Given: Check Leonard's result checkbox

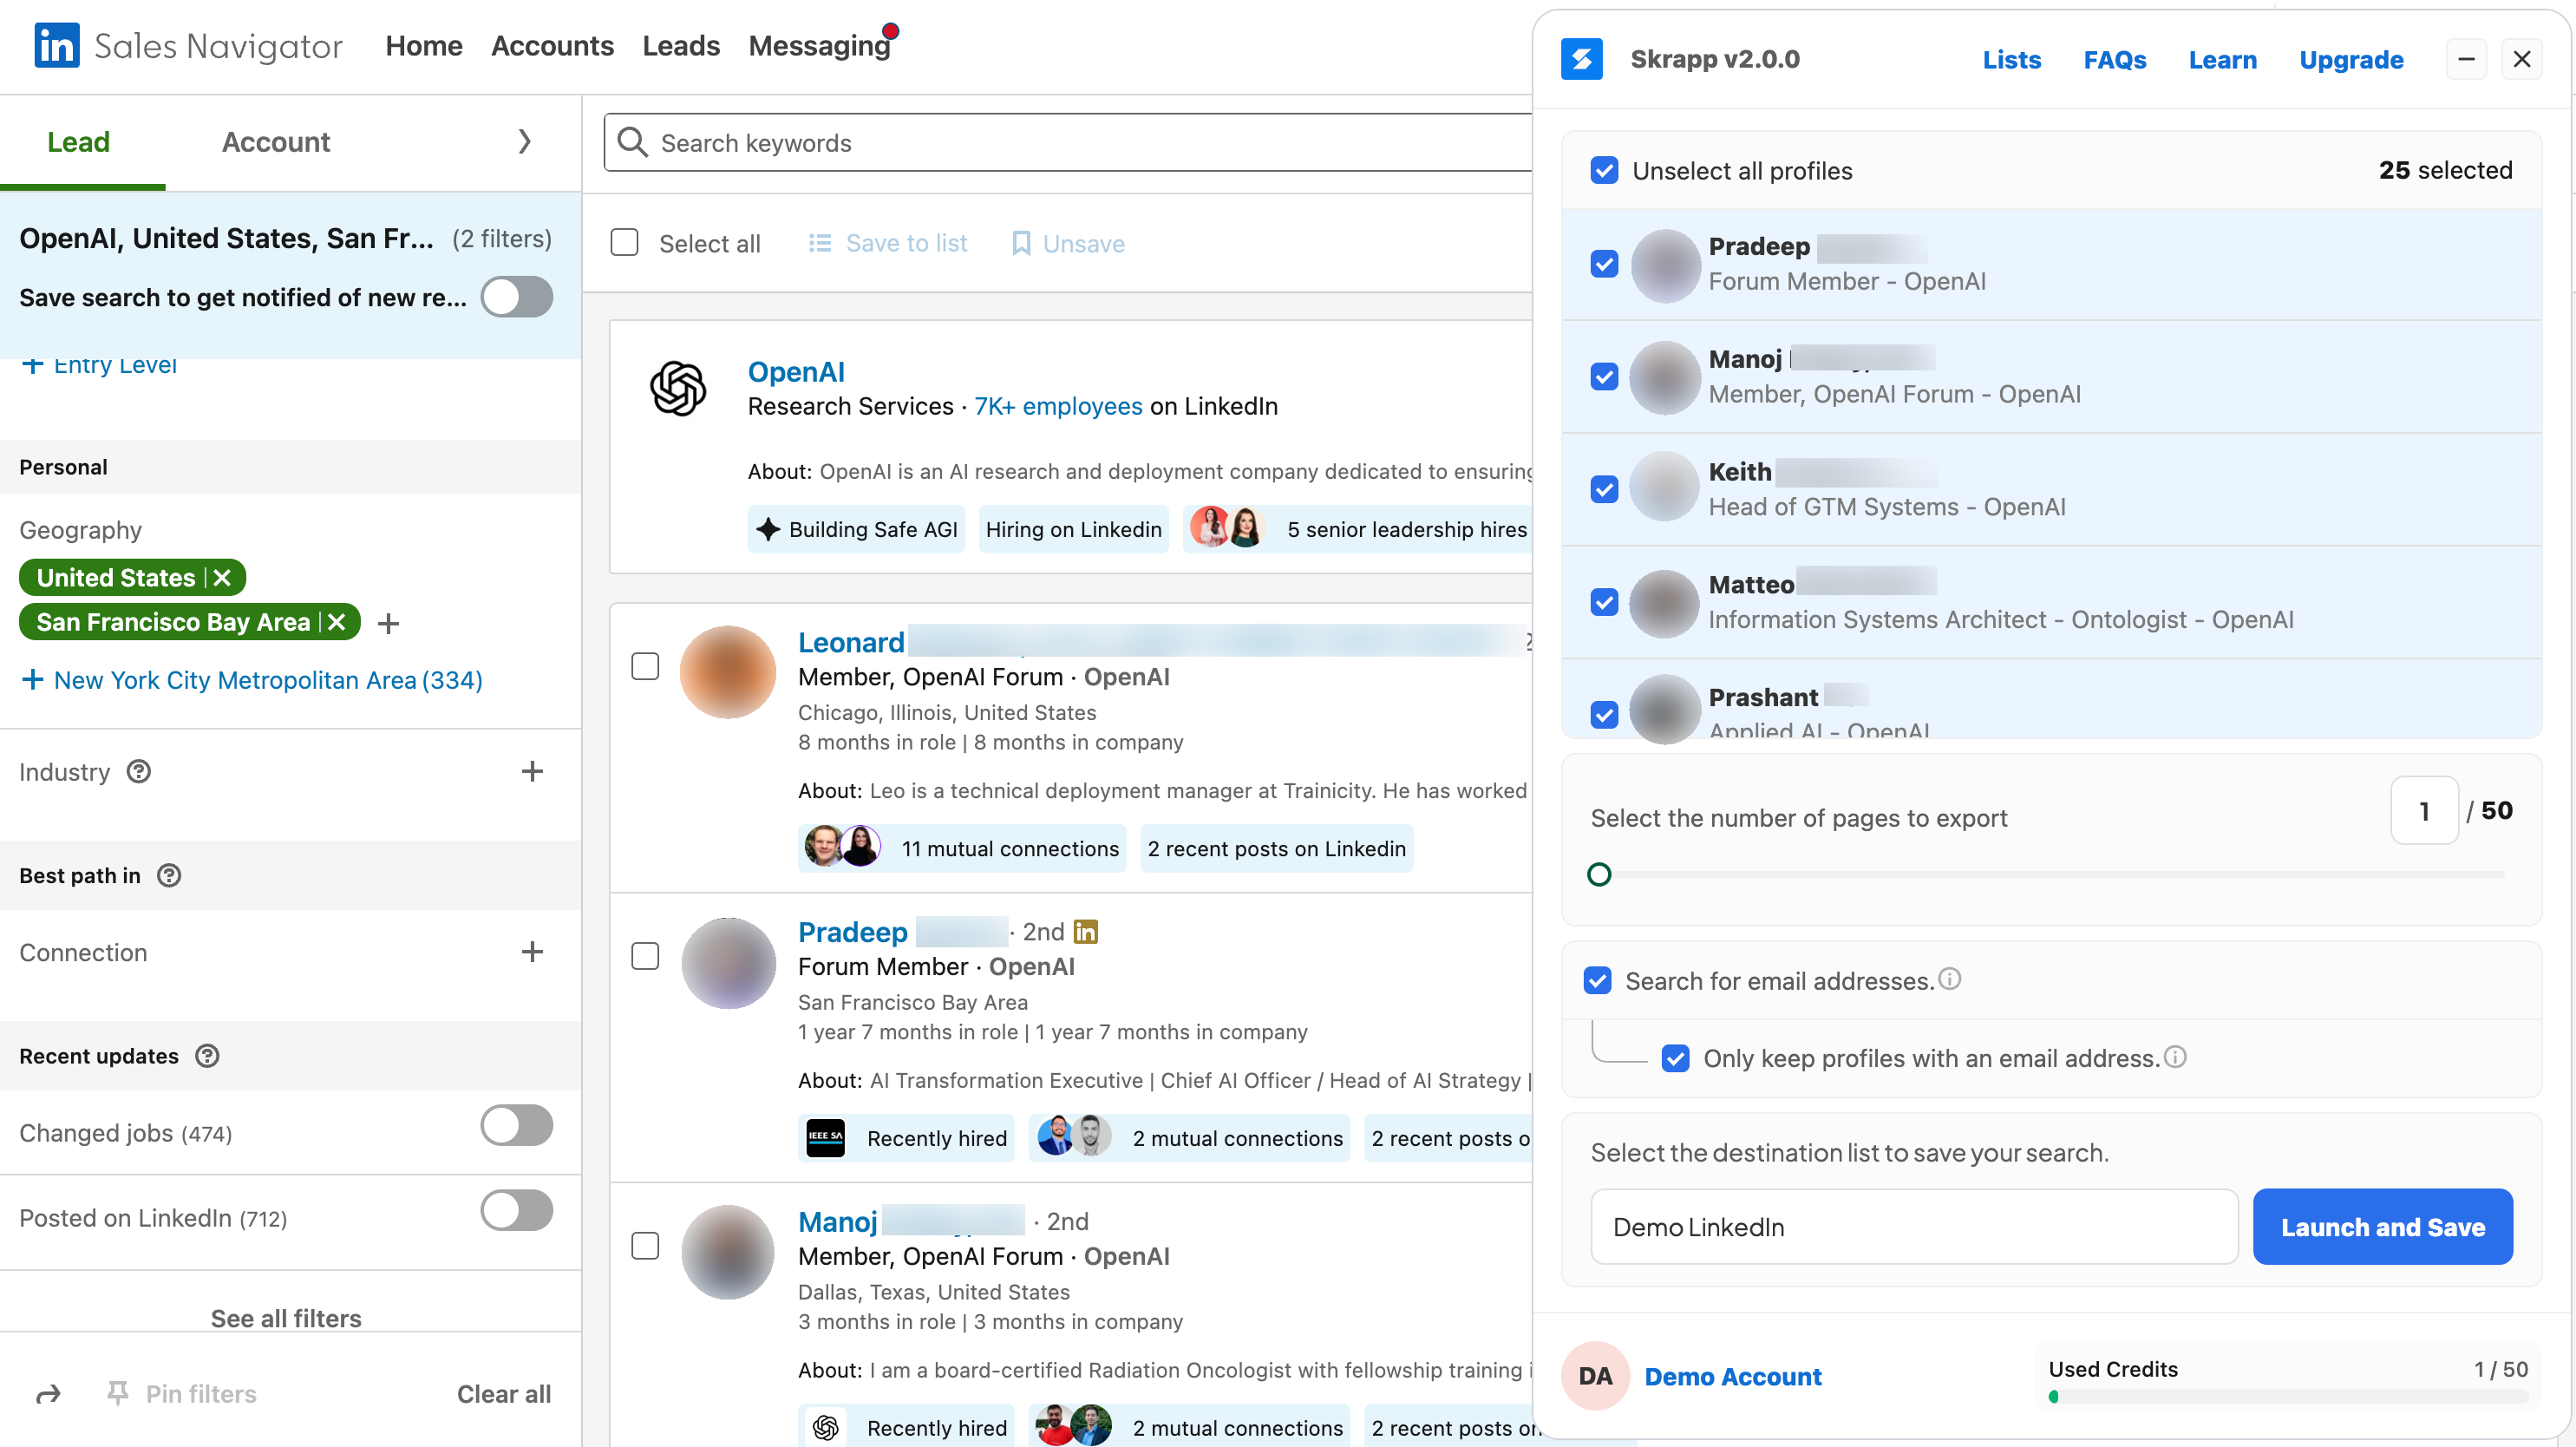Looking at the screenshot, I should (x=645, y=666).
